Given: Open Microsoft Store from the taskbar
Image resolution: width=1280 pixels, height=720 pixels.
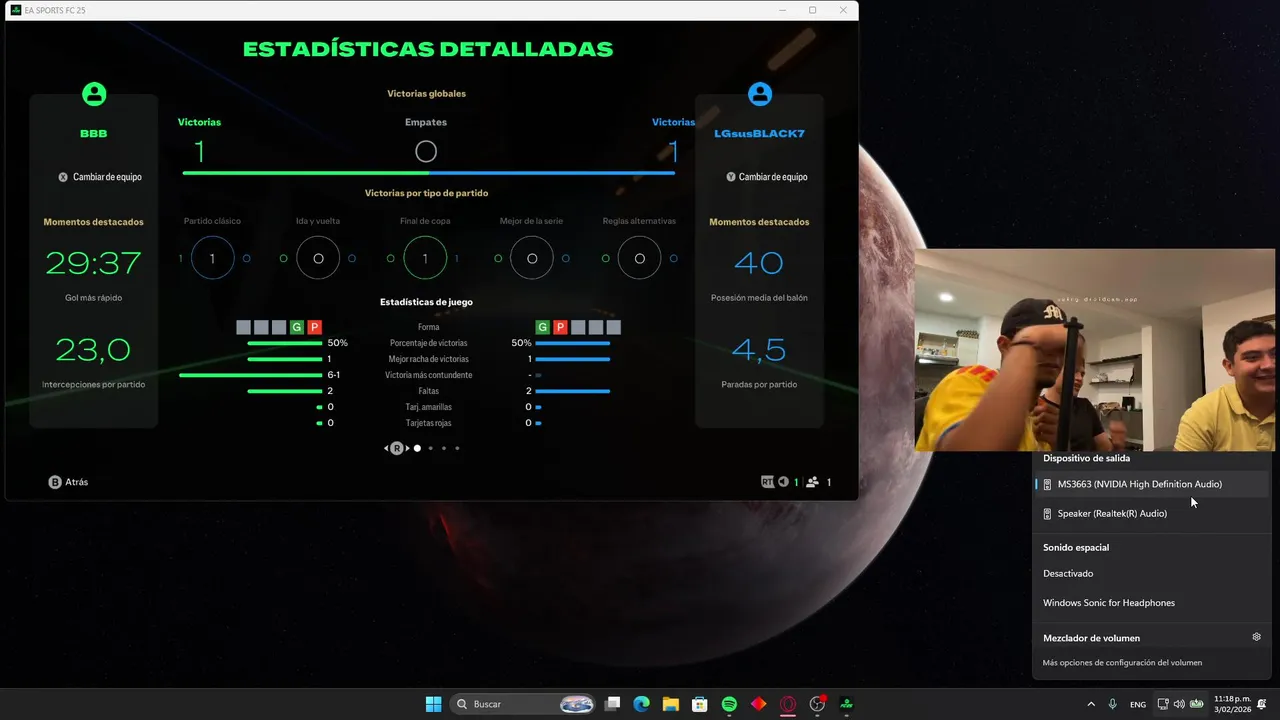Looking at the screenshot, I should 700,704.
